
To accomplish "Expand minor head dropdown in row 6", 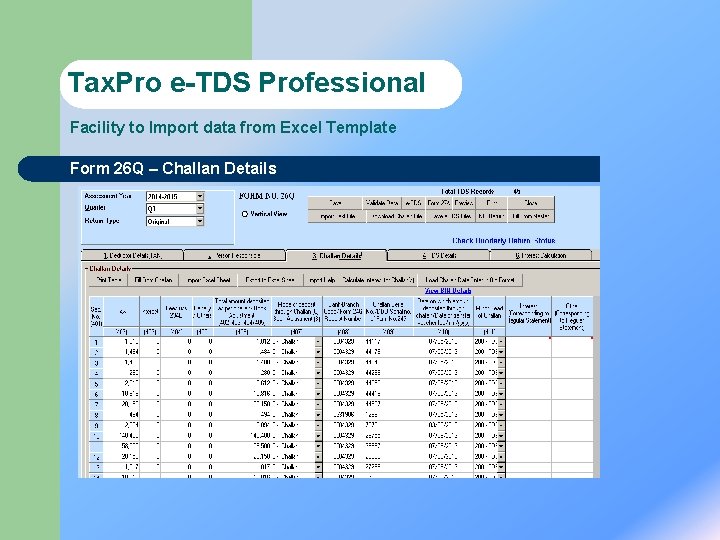I will (x=501, y=394).
